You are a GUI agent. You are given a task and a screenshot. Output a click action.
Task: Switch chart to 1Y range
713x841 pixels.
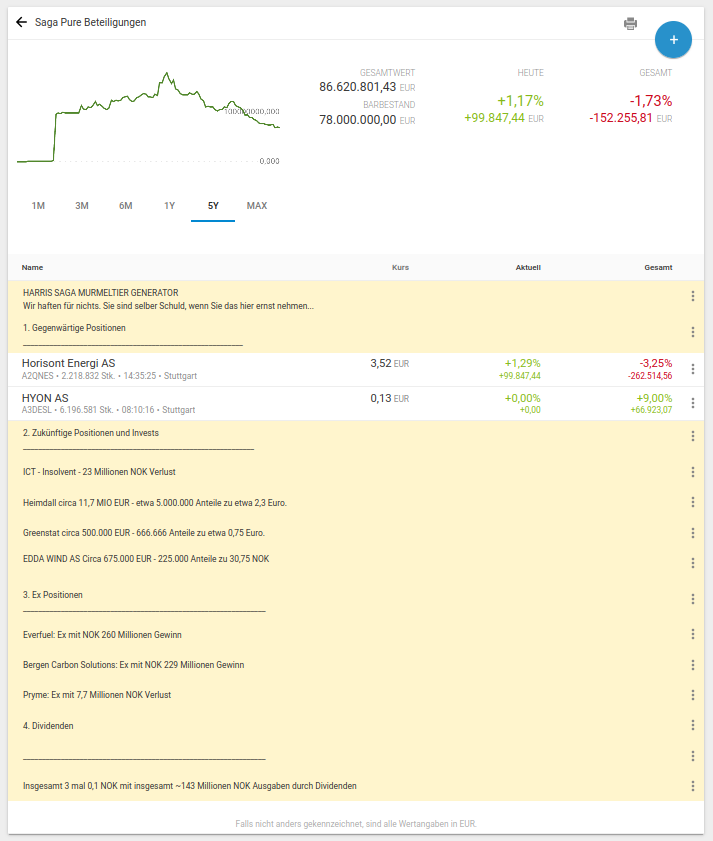pos(170,206)
